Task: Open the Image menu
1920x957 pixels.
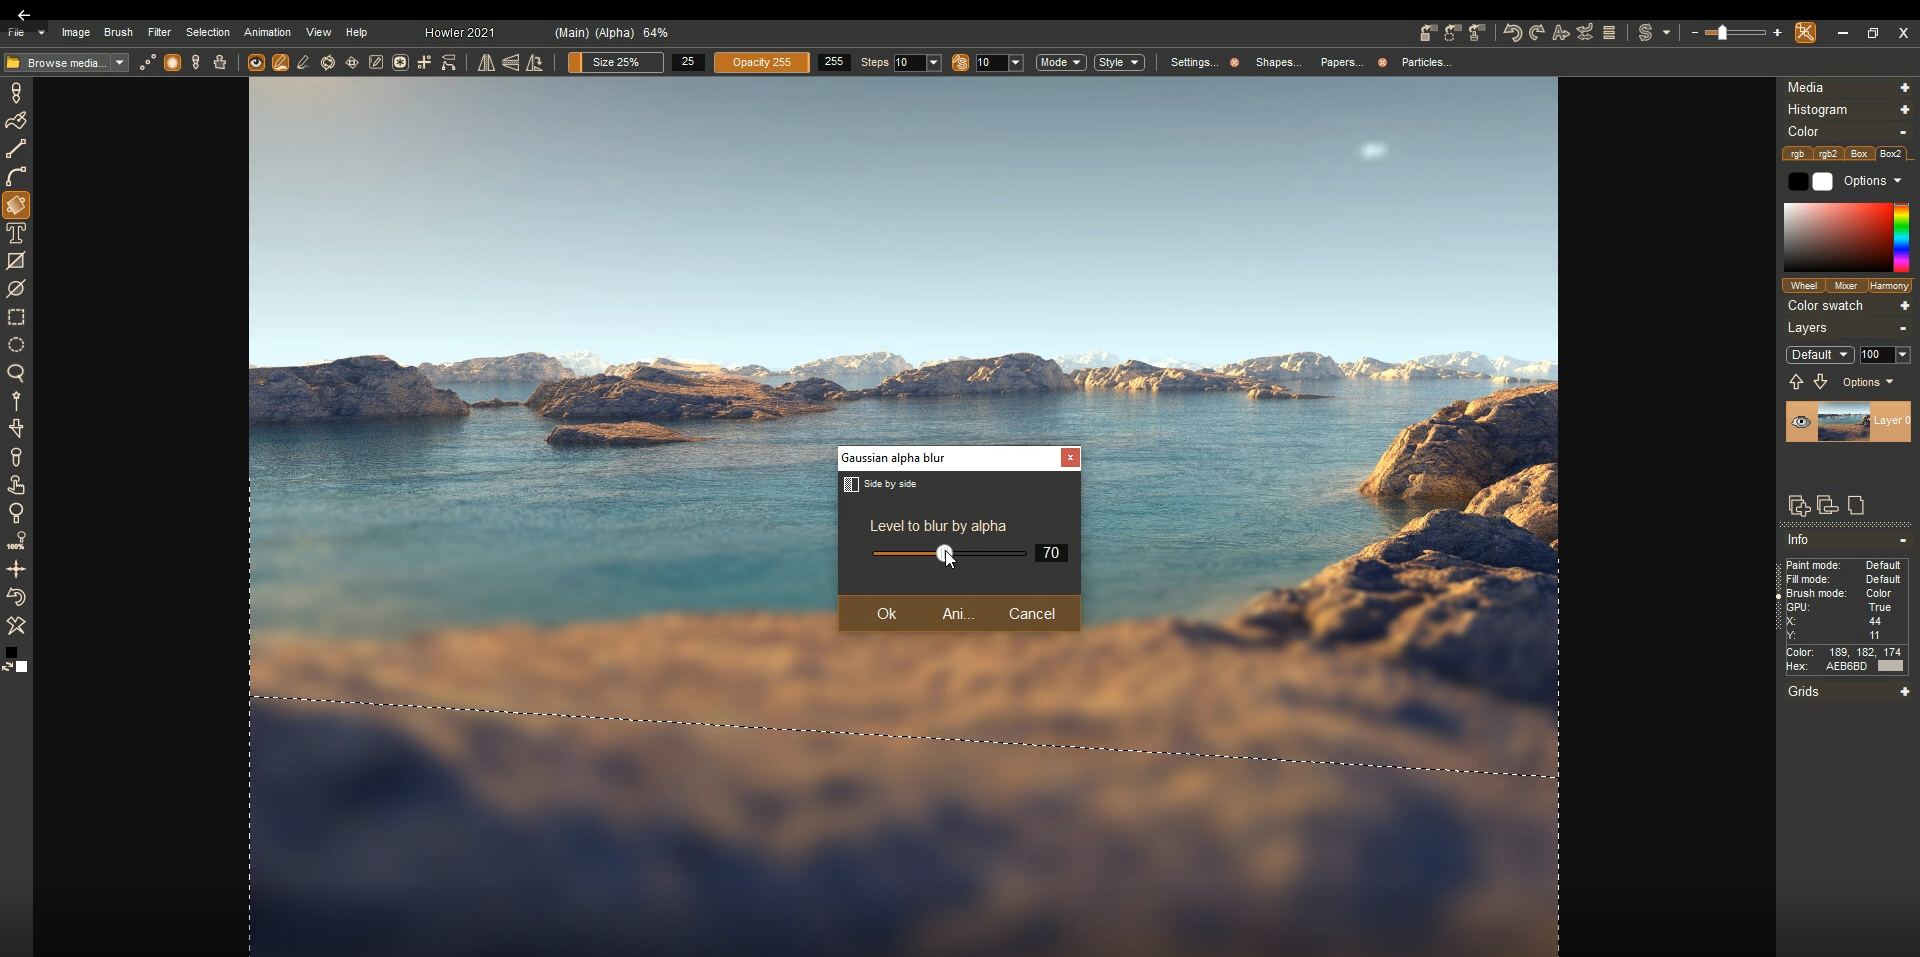Action: 76,33
